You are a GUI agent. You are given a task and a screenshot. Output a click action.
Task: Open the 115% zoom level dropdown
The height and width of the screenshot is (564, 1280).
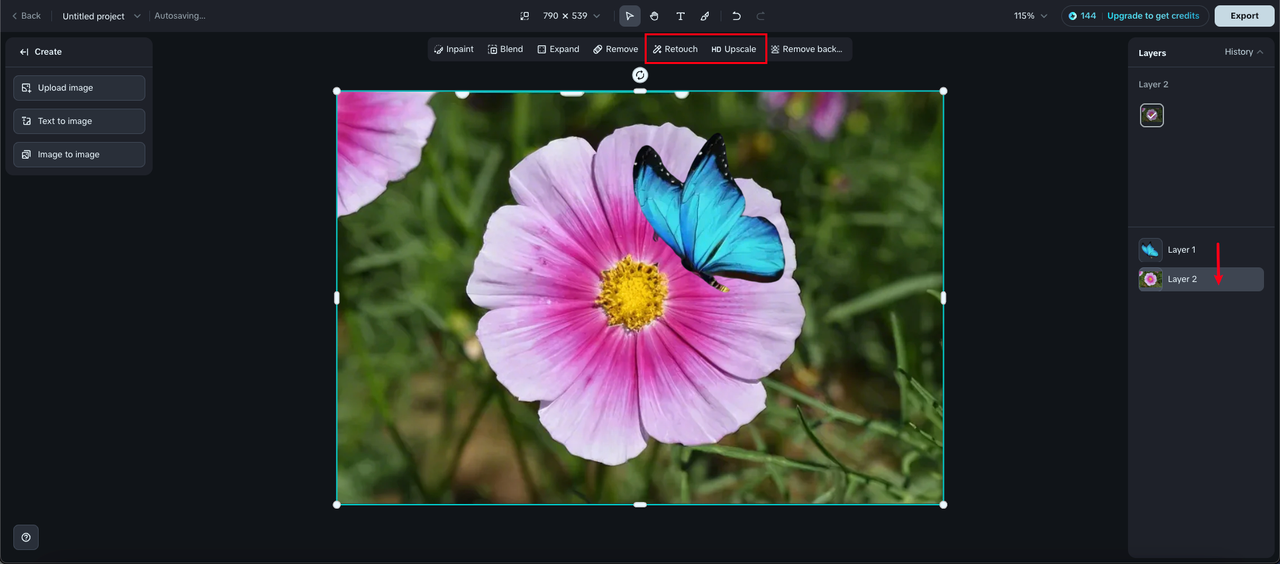coord(1031,16)
